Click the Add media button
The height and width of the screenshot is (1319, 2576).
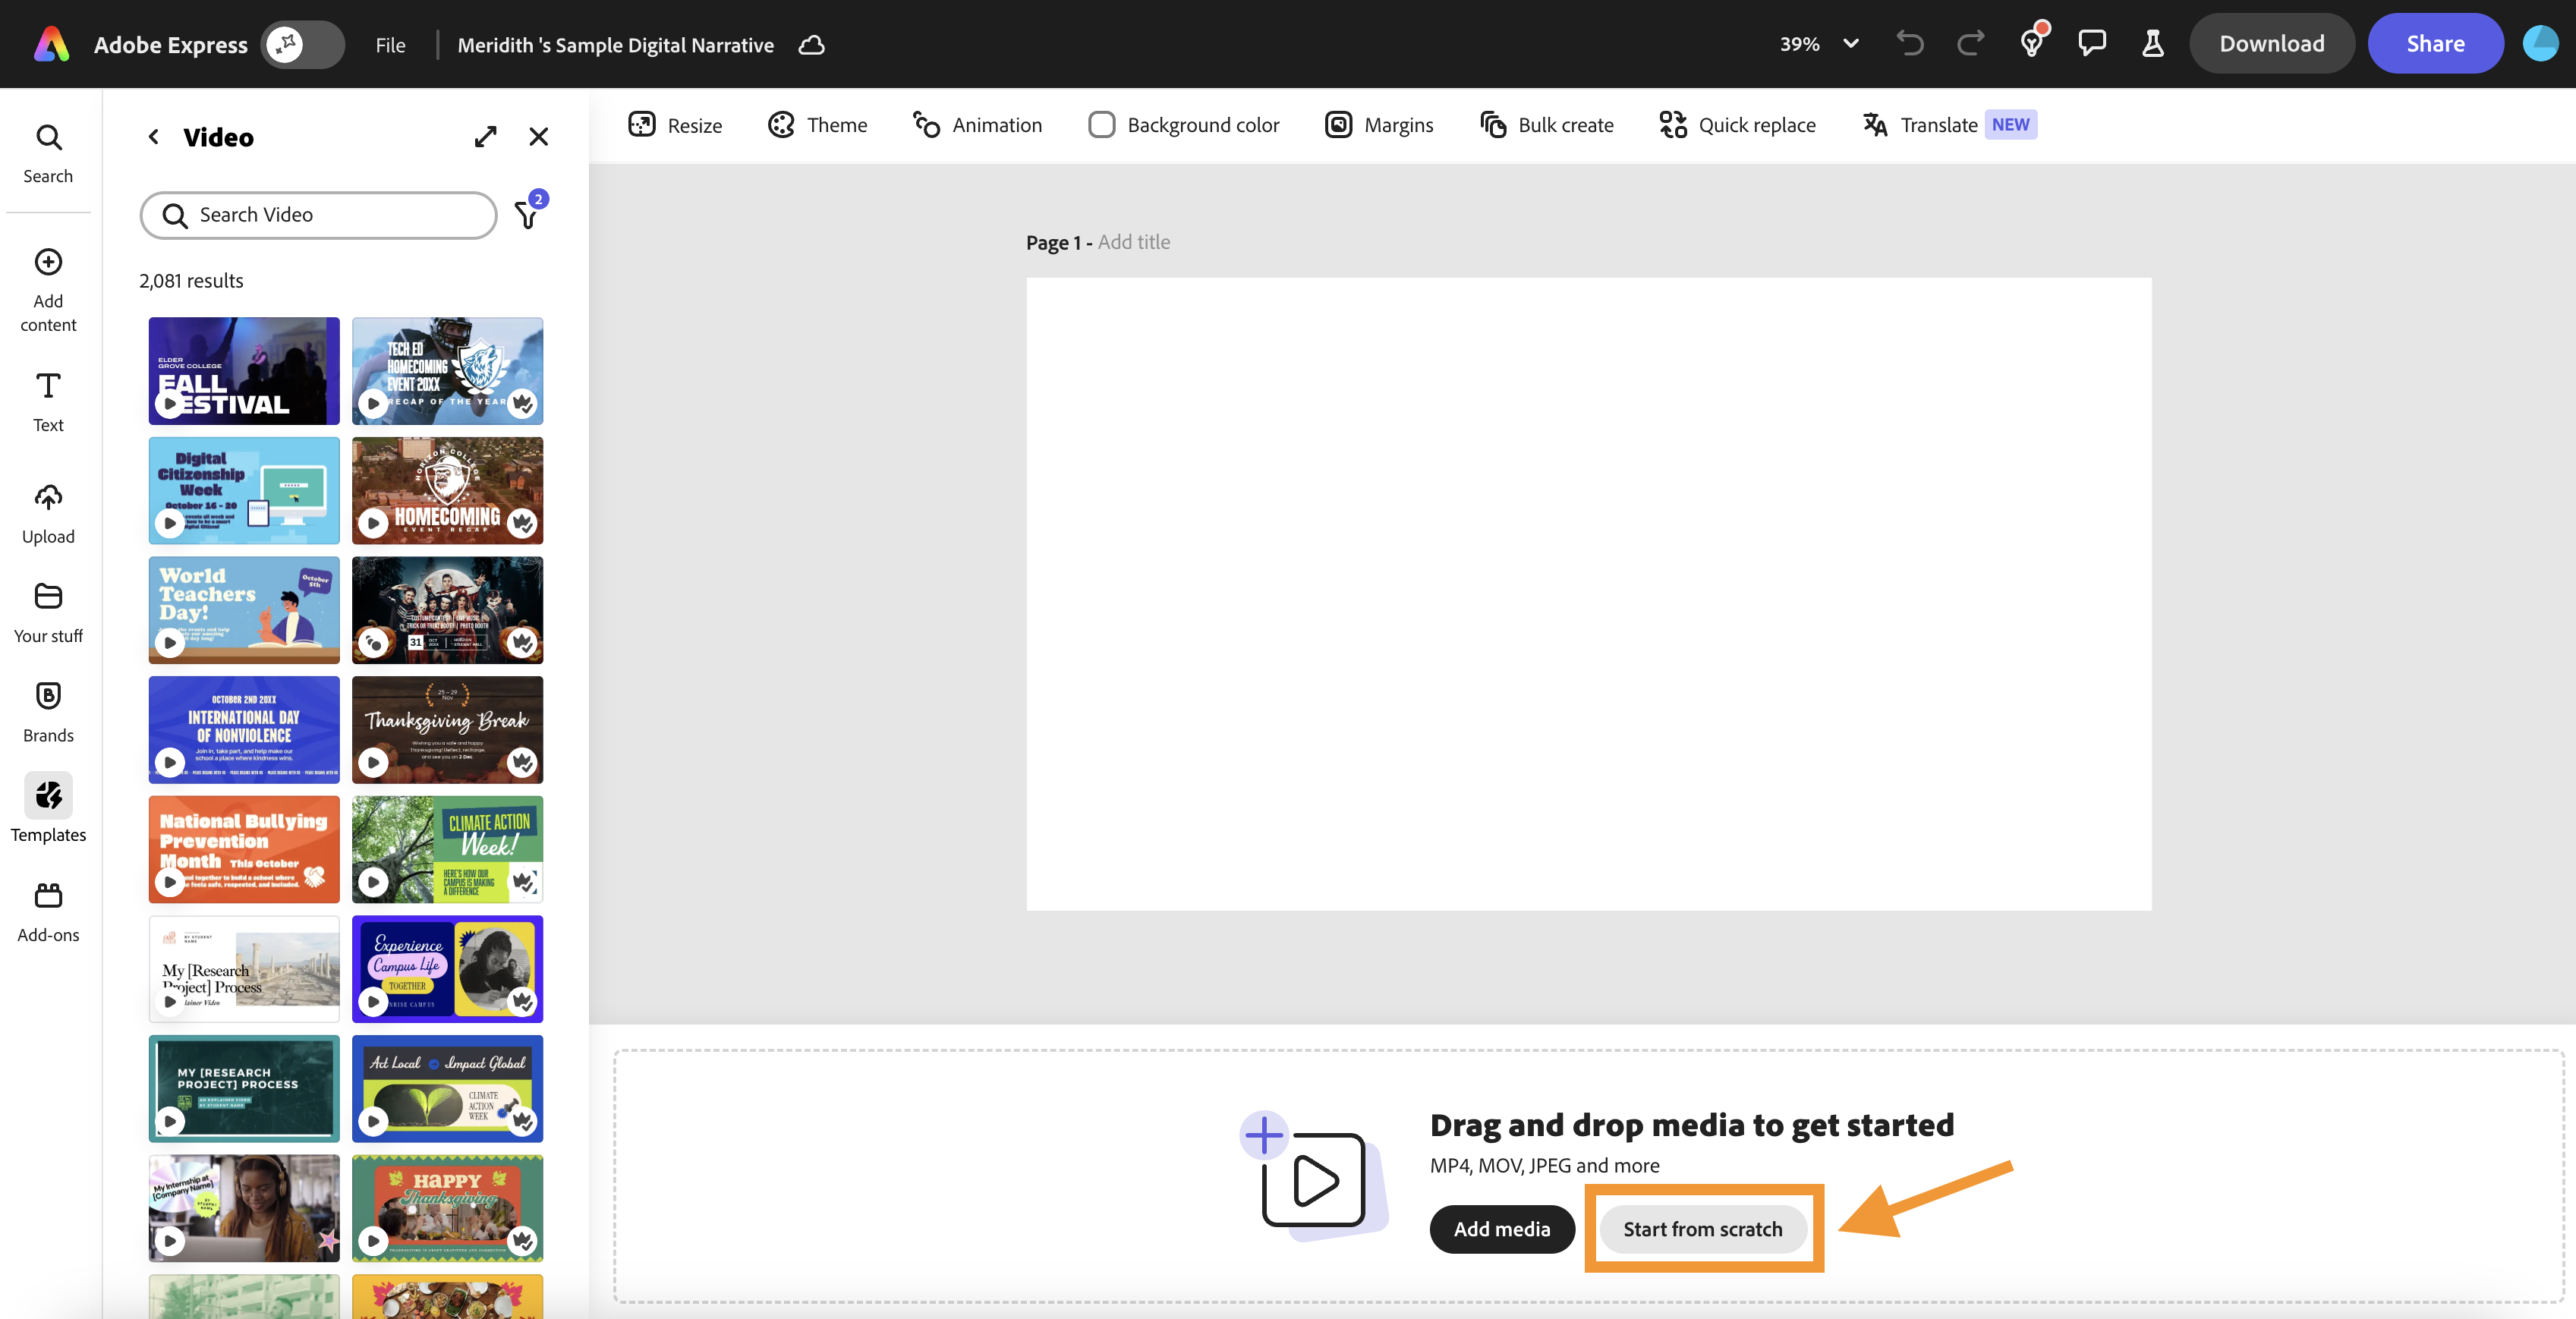[1501, 1229]
